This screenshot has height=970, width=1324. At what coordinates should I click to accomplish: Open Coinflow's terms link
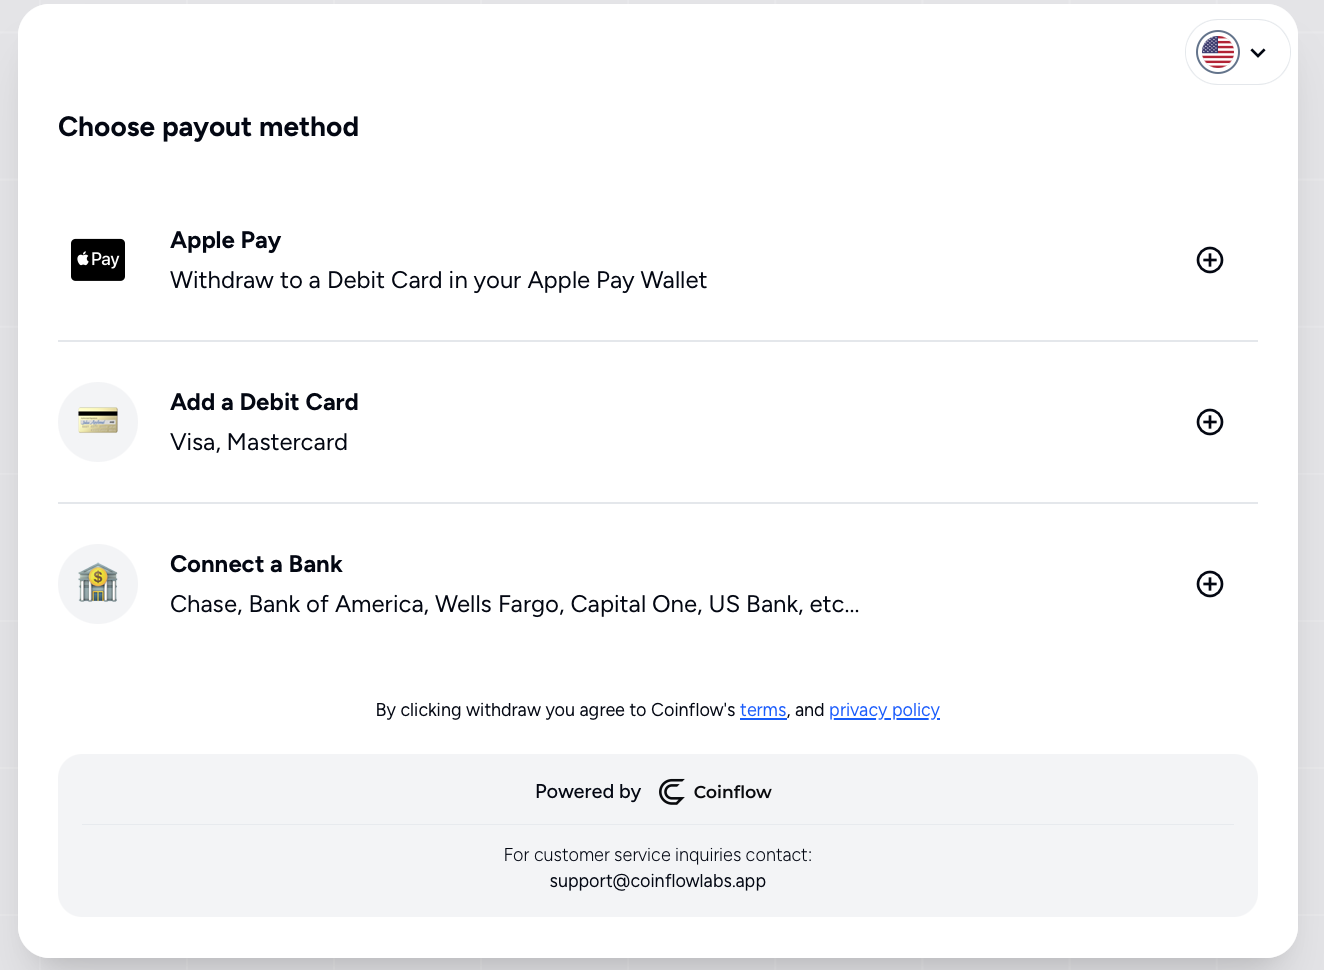(763, 710)
